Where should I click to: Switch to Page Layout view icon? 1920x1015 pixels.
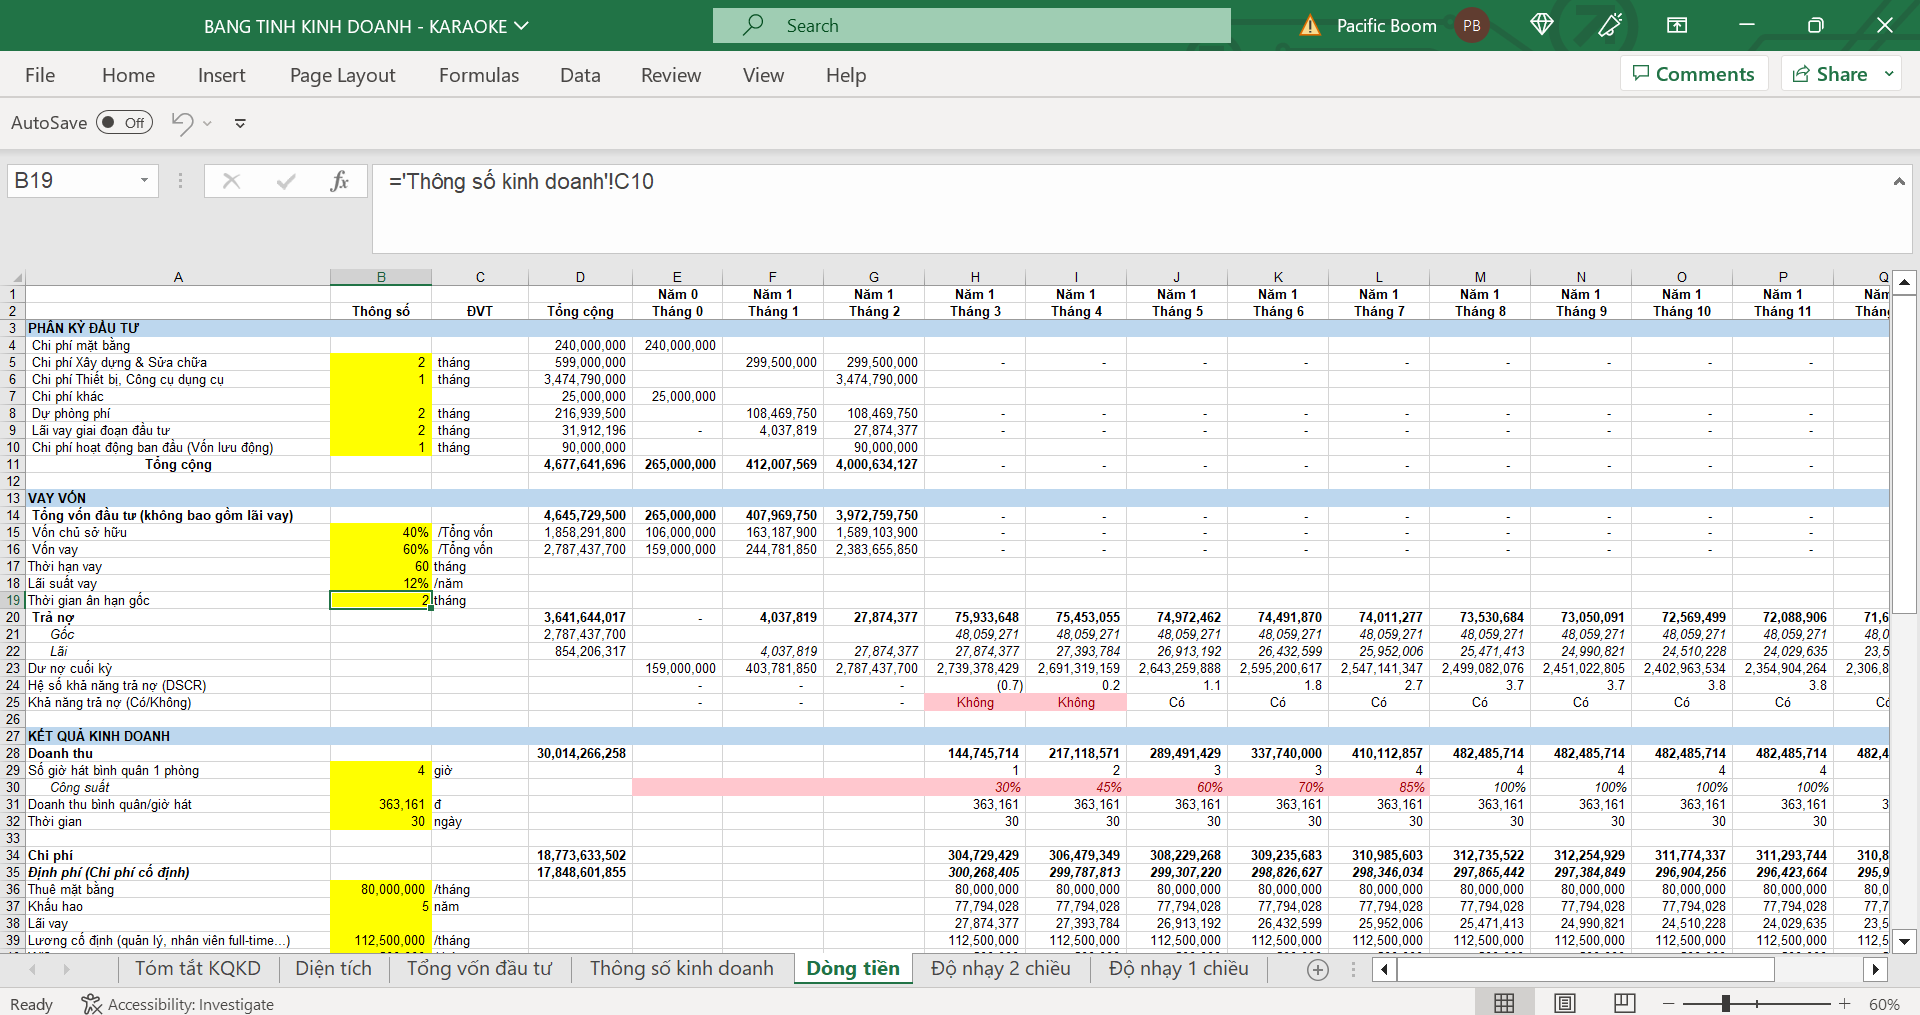point(1565,1003)
